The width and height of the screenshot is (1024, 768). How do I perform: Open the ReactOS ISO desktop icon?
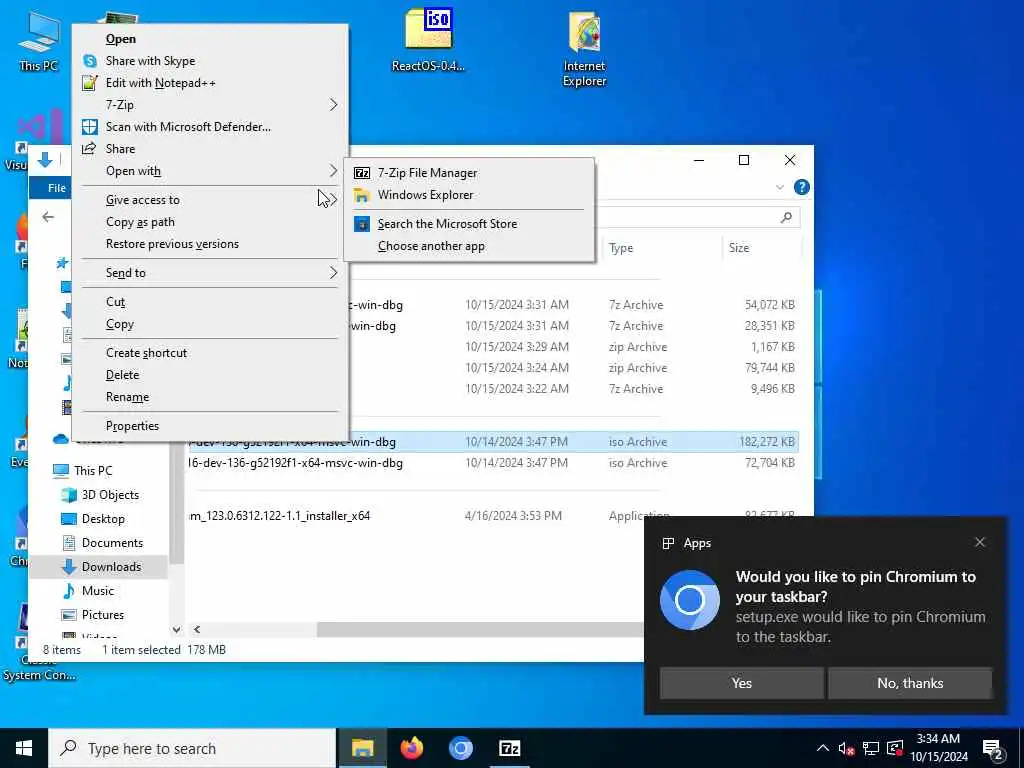428,40
